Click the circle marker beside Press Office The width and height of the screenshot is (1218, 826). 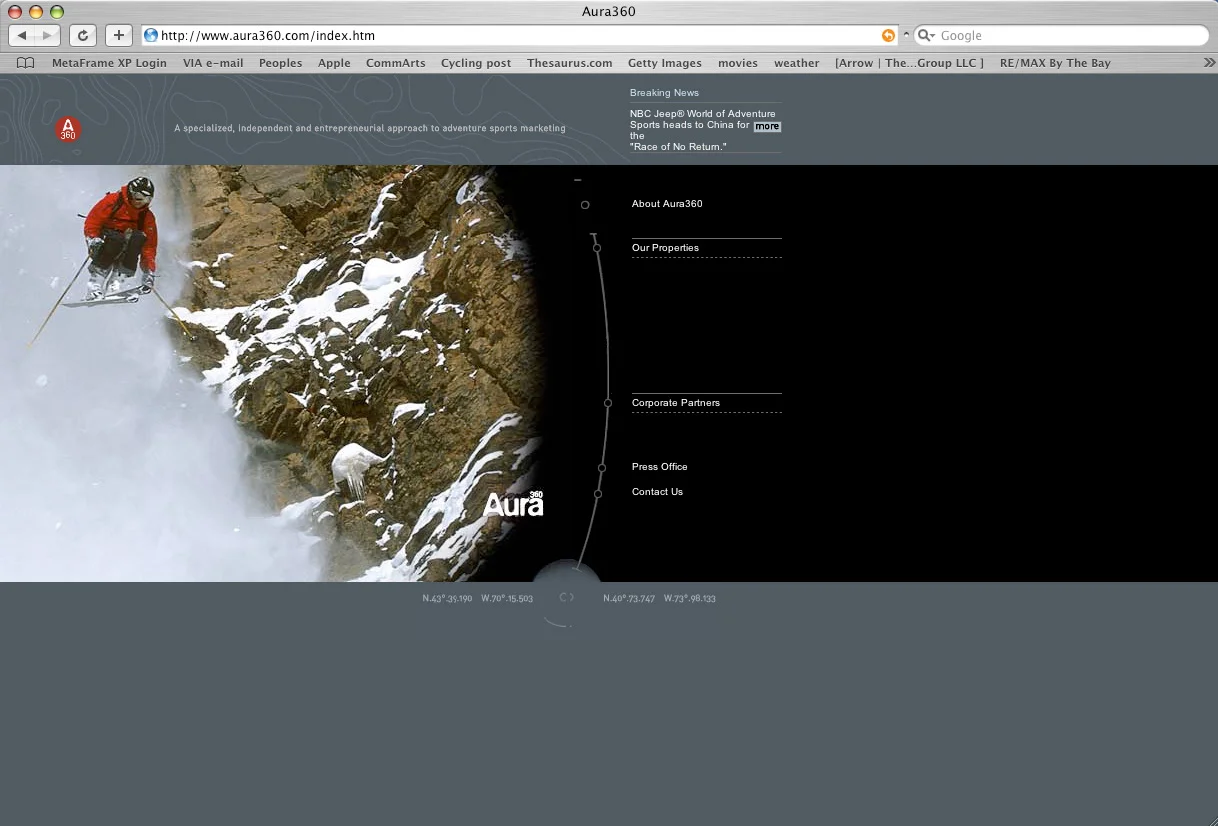click(602, 468)
